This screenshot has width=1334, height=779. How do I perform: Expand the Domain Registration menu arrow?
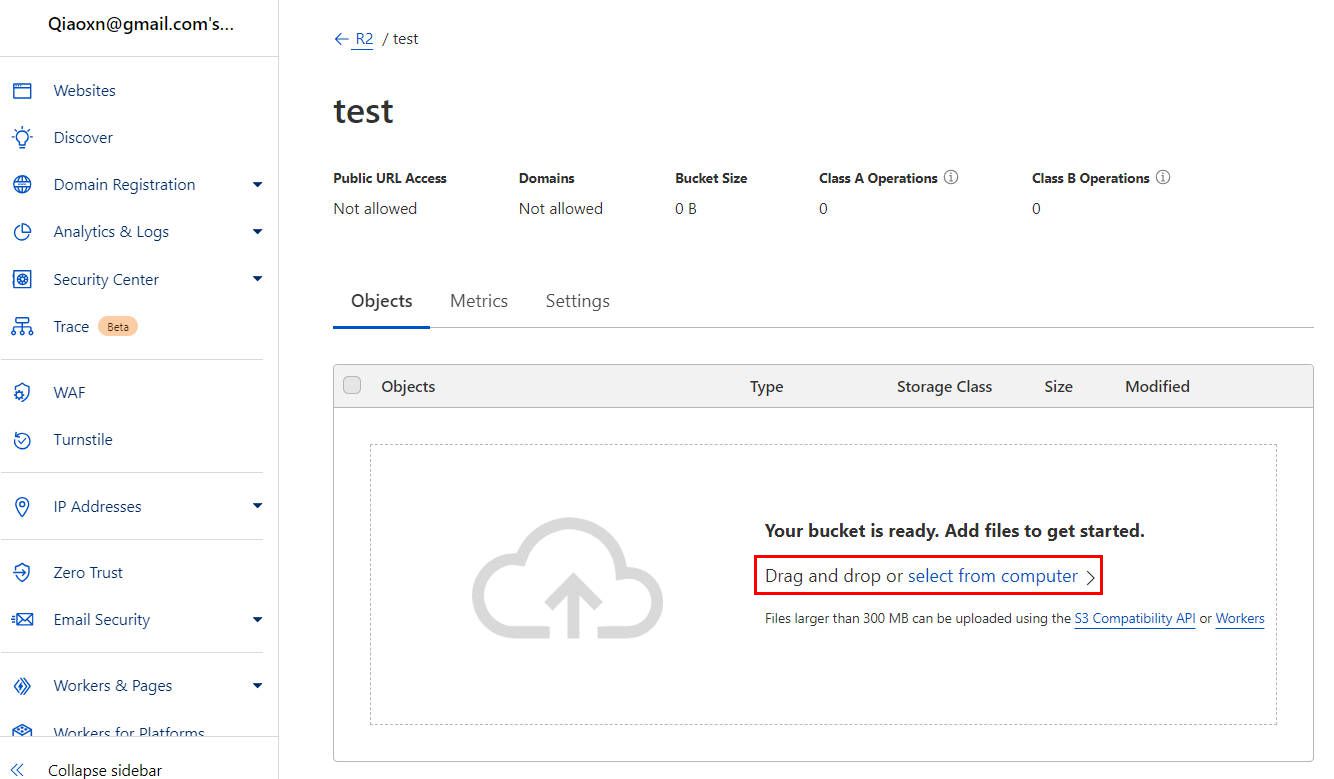[x=257, y=185]
